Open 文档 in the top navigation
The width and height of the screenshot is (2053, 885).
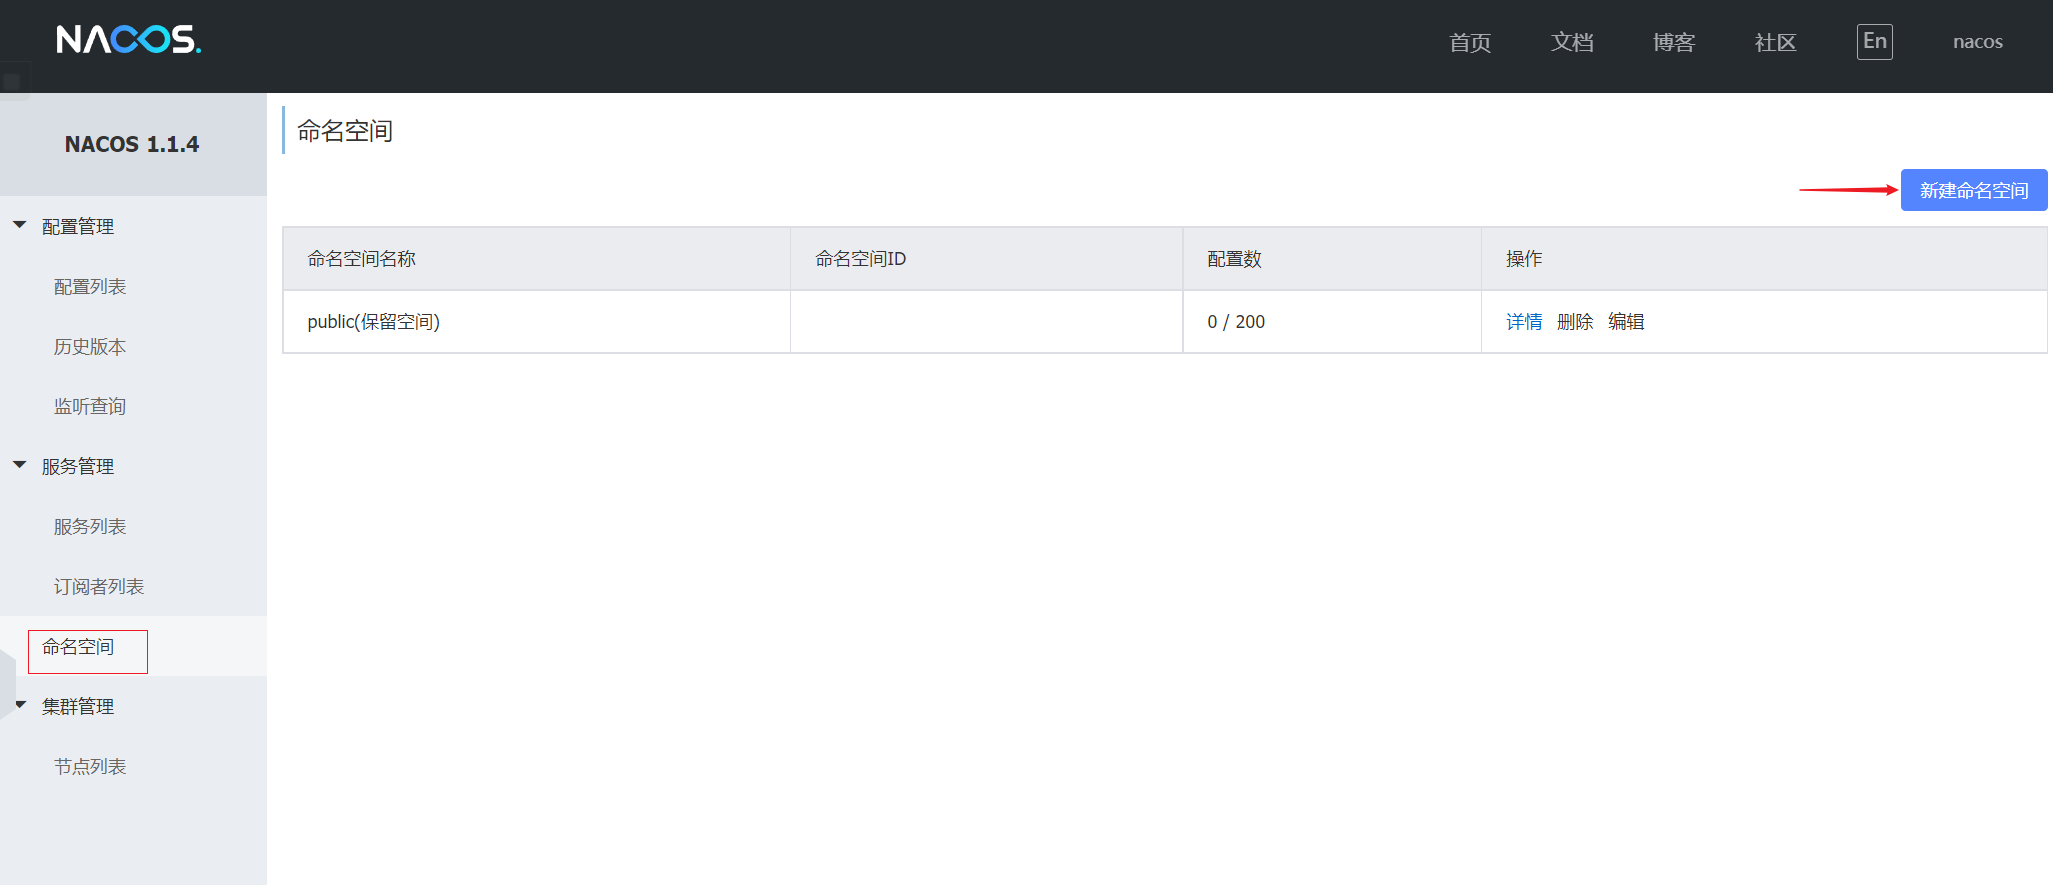point(1572,42)
